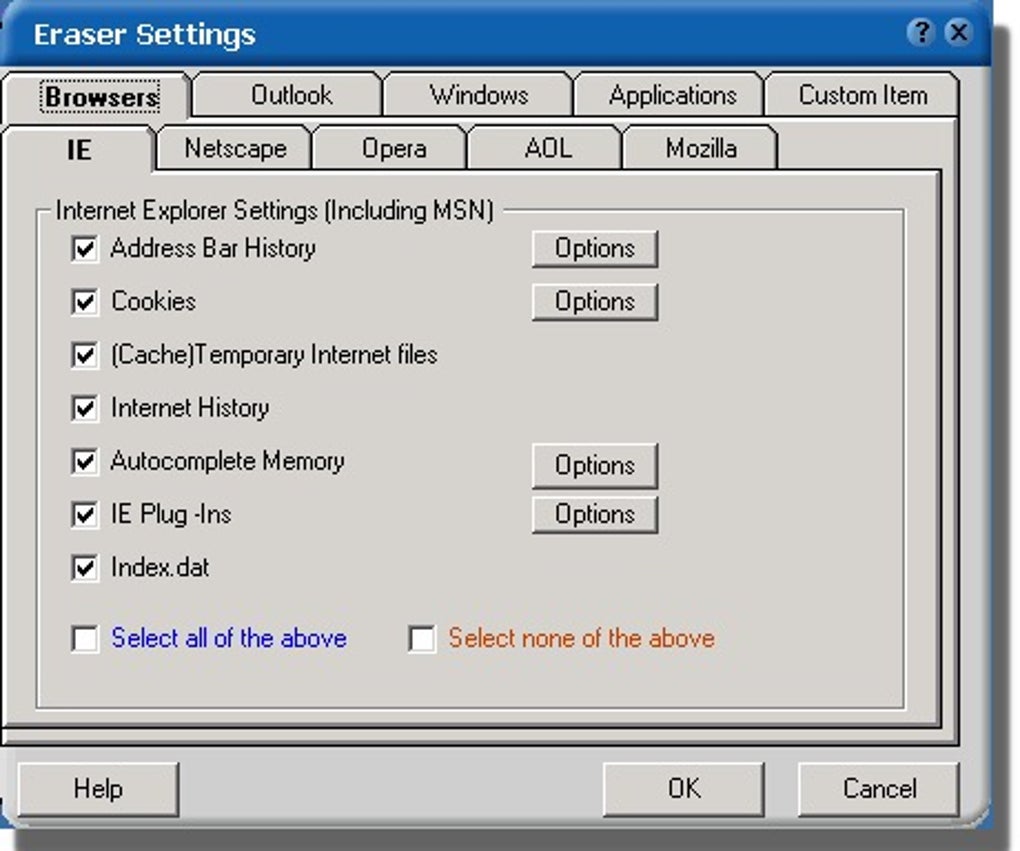Uncheck Address Bar History checkbox

[85, 249]
